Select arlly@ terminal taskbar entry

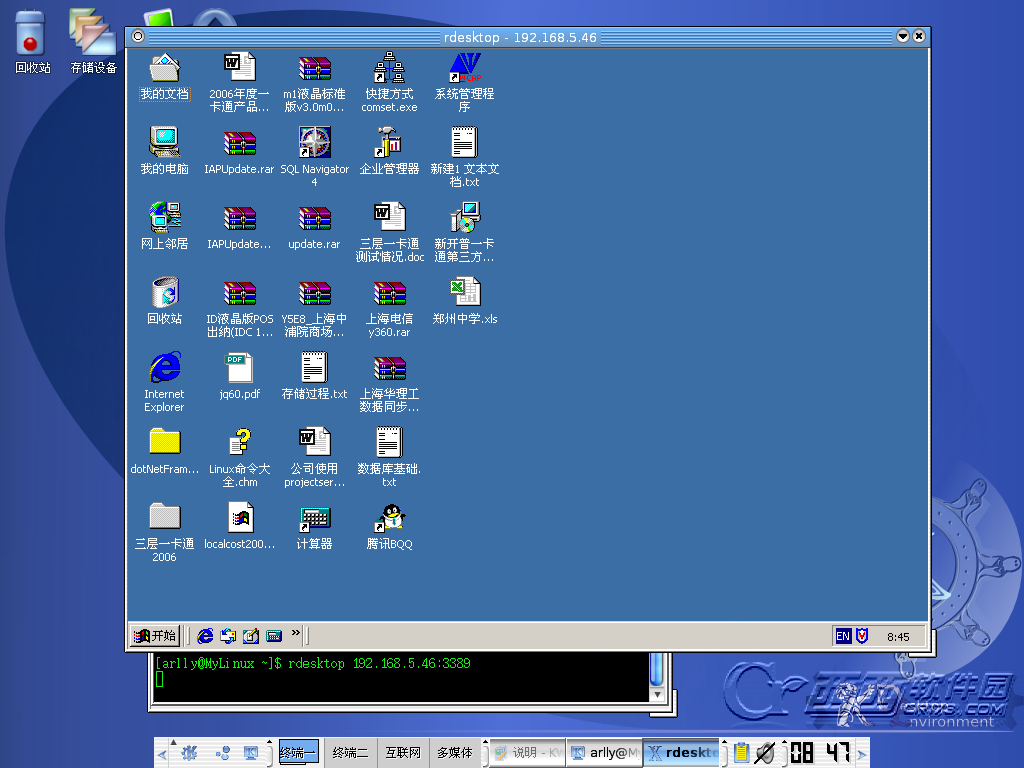pyautogui.click(x=603, y=753)
